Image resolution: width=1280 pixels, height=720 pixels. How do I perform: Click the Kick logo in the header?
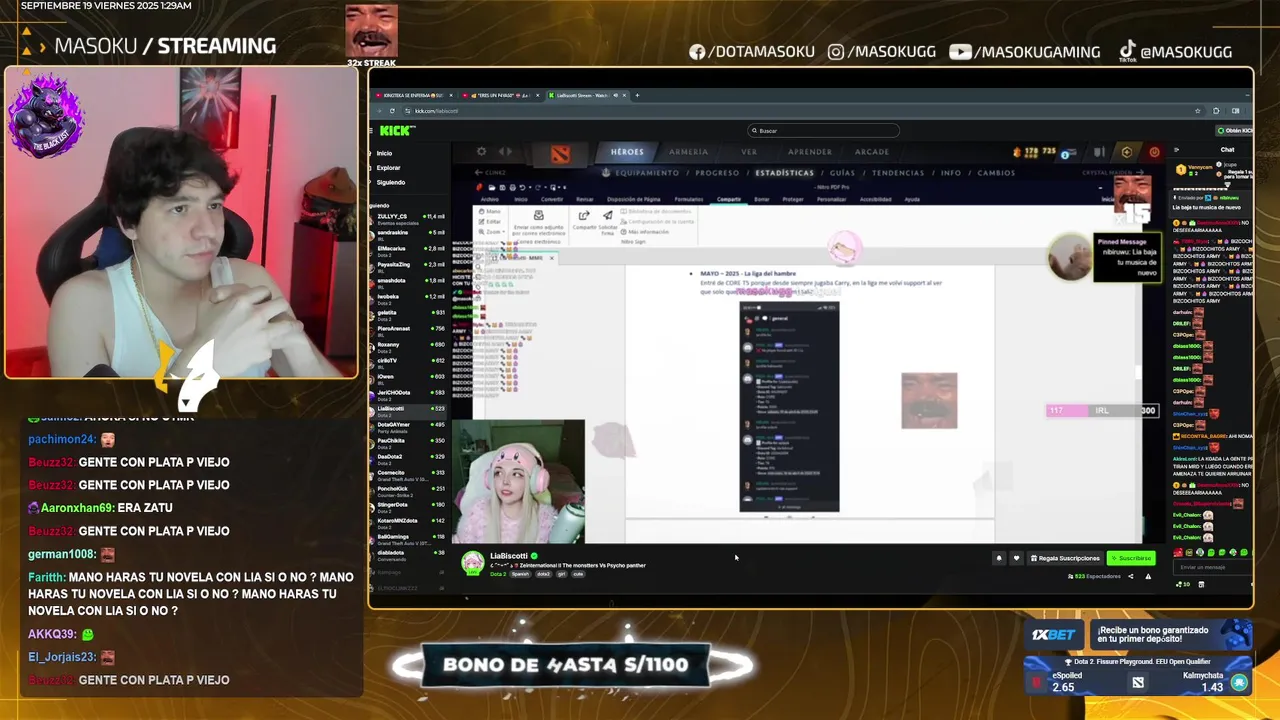click(397, 130)
